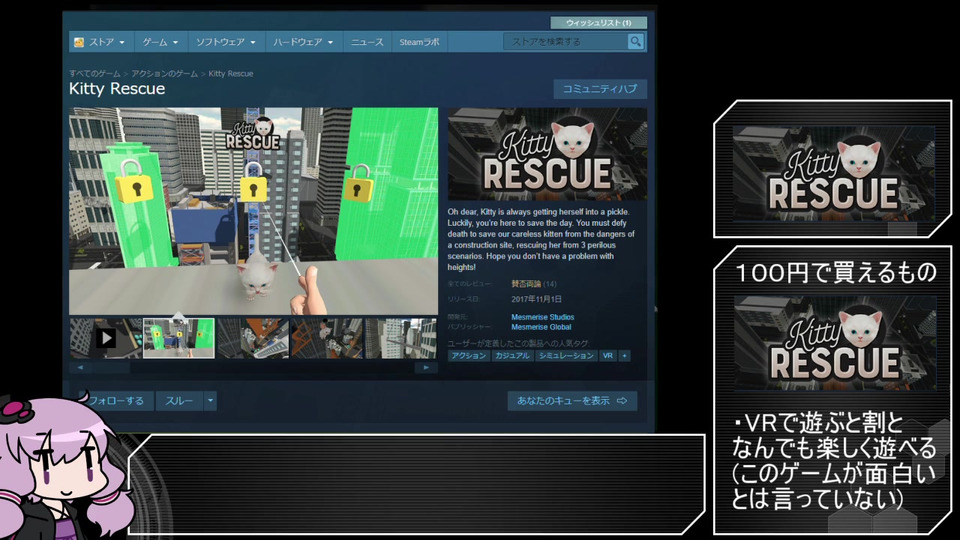Select the green locked buildings screenshot thumbnail
Image resolution: width=960 pixels, height=540 pixels.
coord(179,338)
